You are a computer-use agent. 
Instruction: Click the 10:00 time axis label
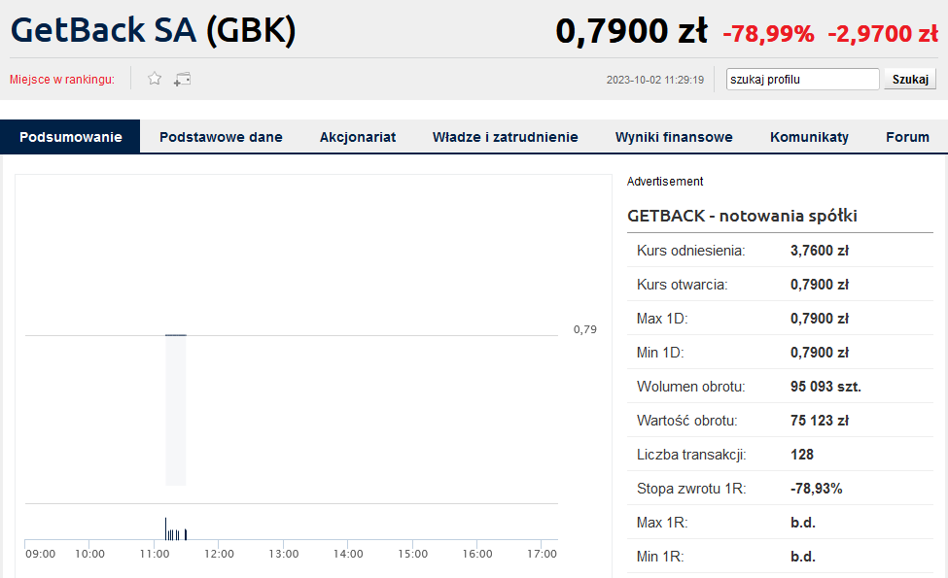point(89,554)
